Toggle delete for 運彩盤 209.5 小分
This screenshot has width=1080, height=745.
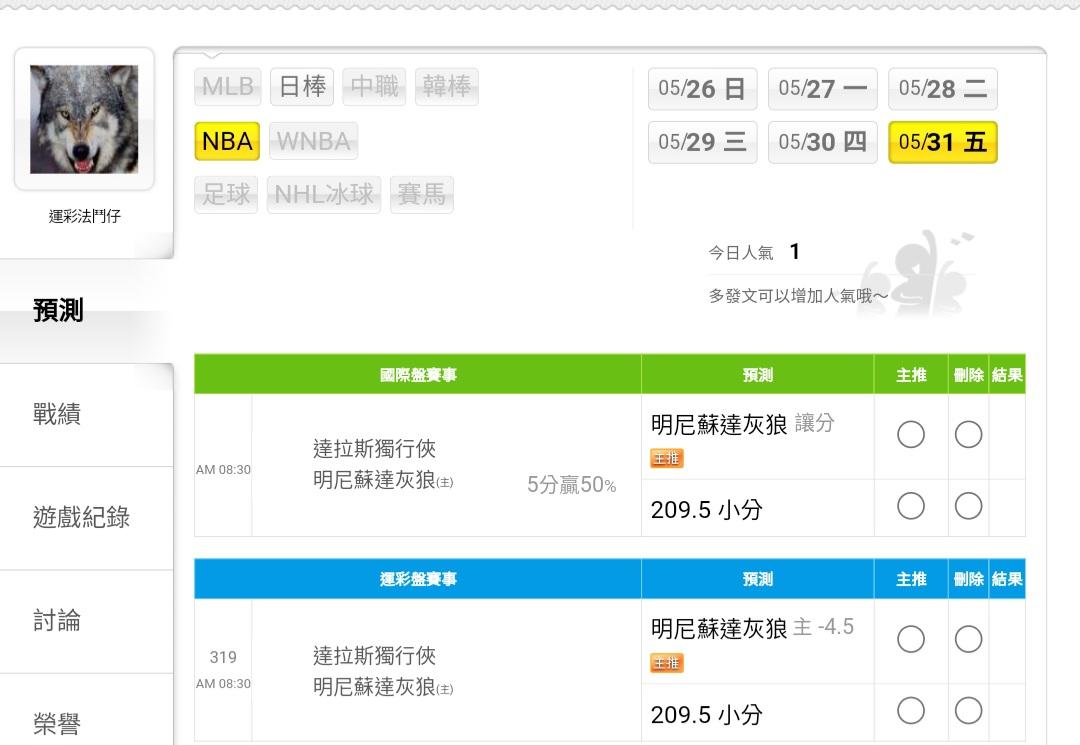[x=968, y=711]
